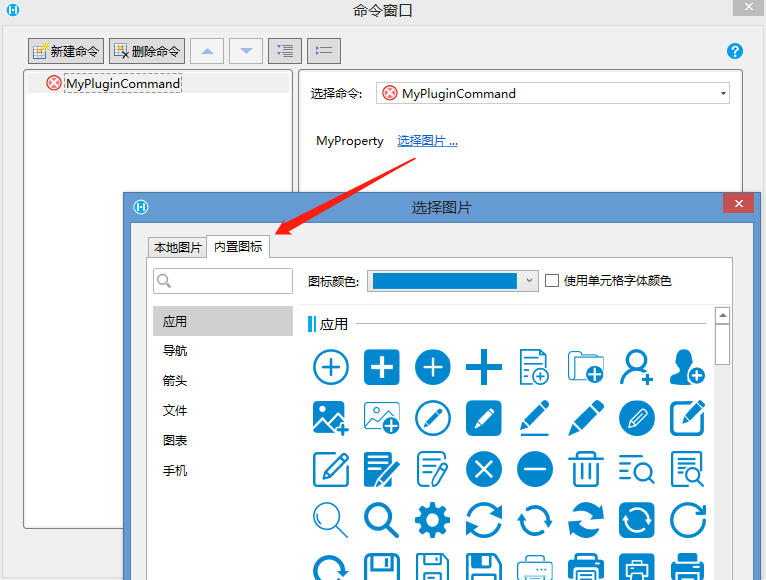Choose the filled square plus icon
This screenshot has width=766, height=580.
click(x=382, y=367)
